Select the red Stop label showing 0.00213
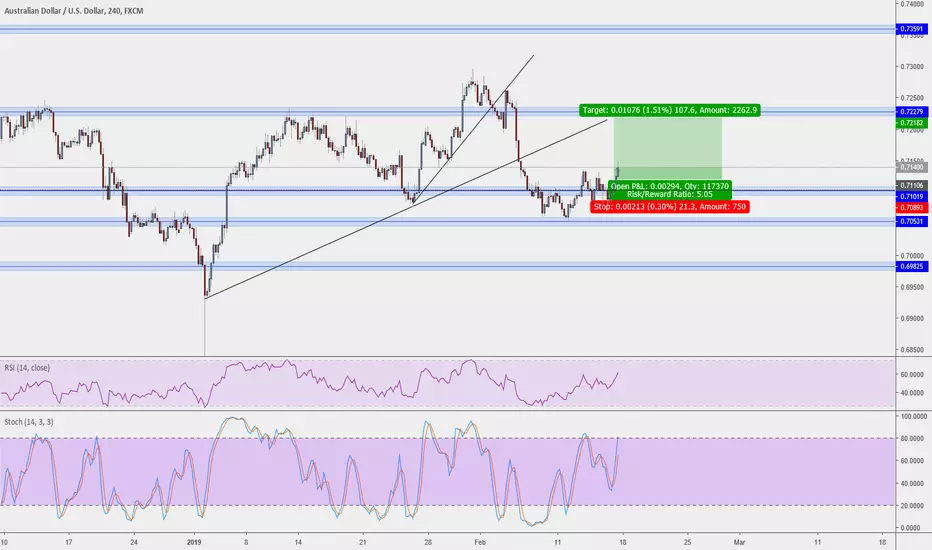The height and width of the screenshot is (550, 932). click(669, 207)
